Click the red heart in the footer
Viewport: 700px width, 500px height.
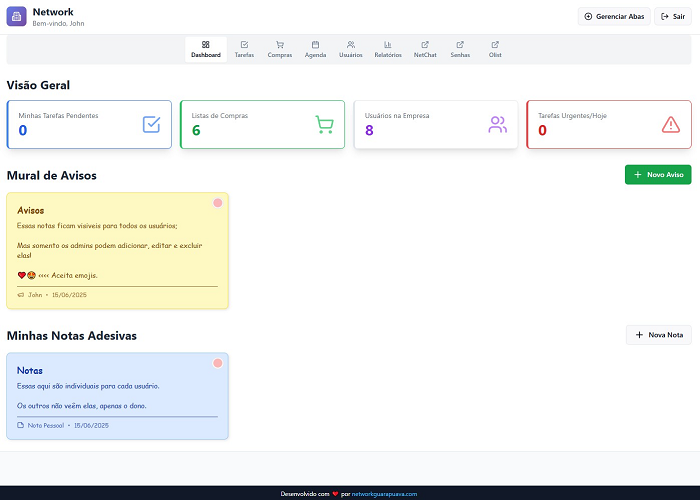click(x=335, y=494)
